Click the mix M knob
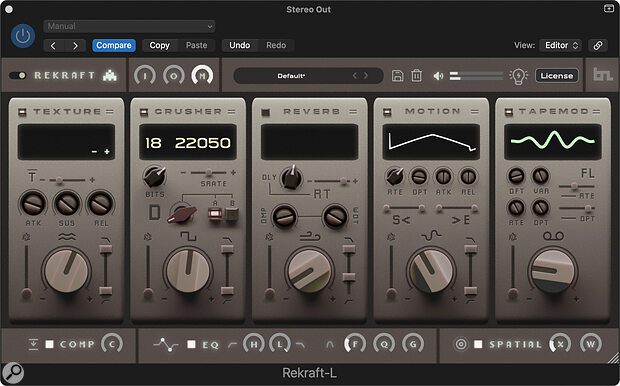Viewport: 620px width, 386px height. [x=202, y=76]
